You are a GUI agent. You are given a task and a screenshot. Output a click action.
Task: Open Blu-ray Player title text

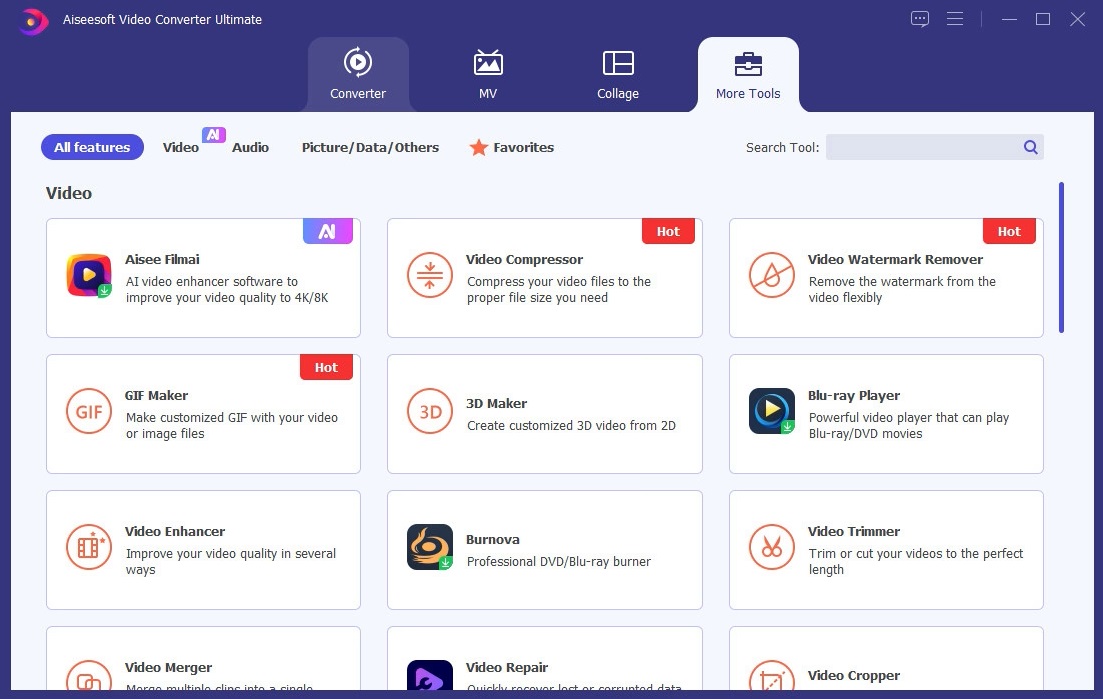[854, 395]
